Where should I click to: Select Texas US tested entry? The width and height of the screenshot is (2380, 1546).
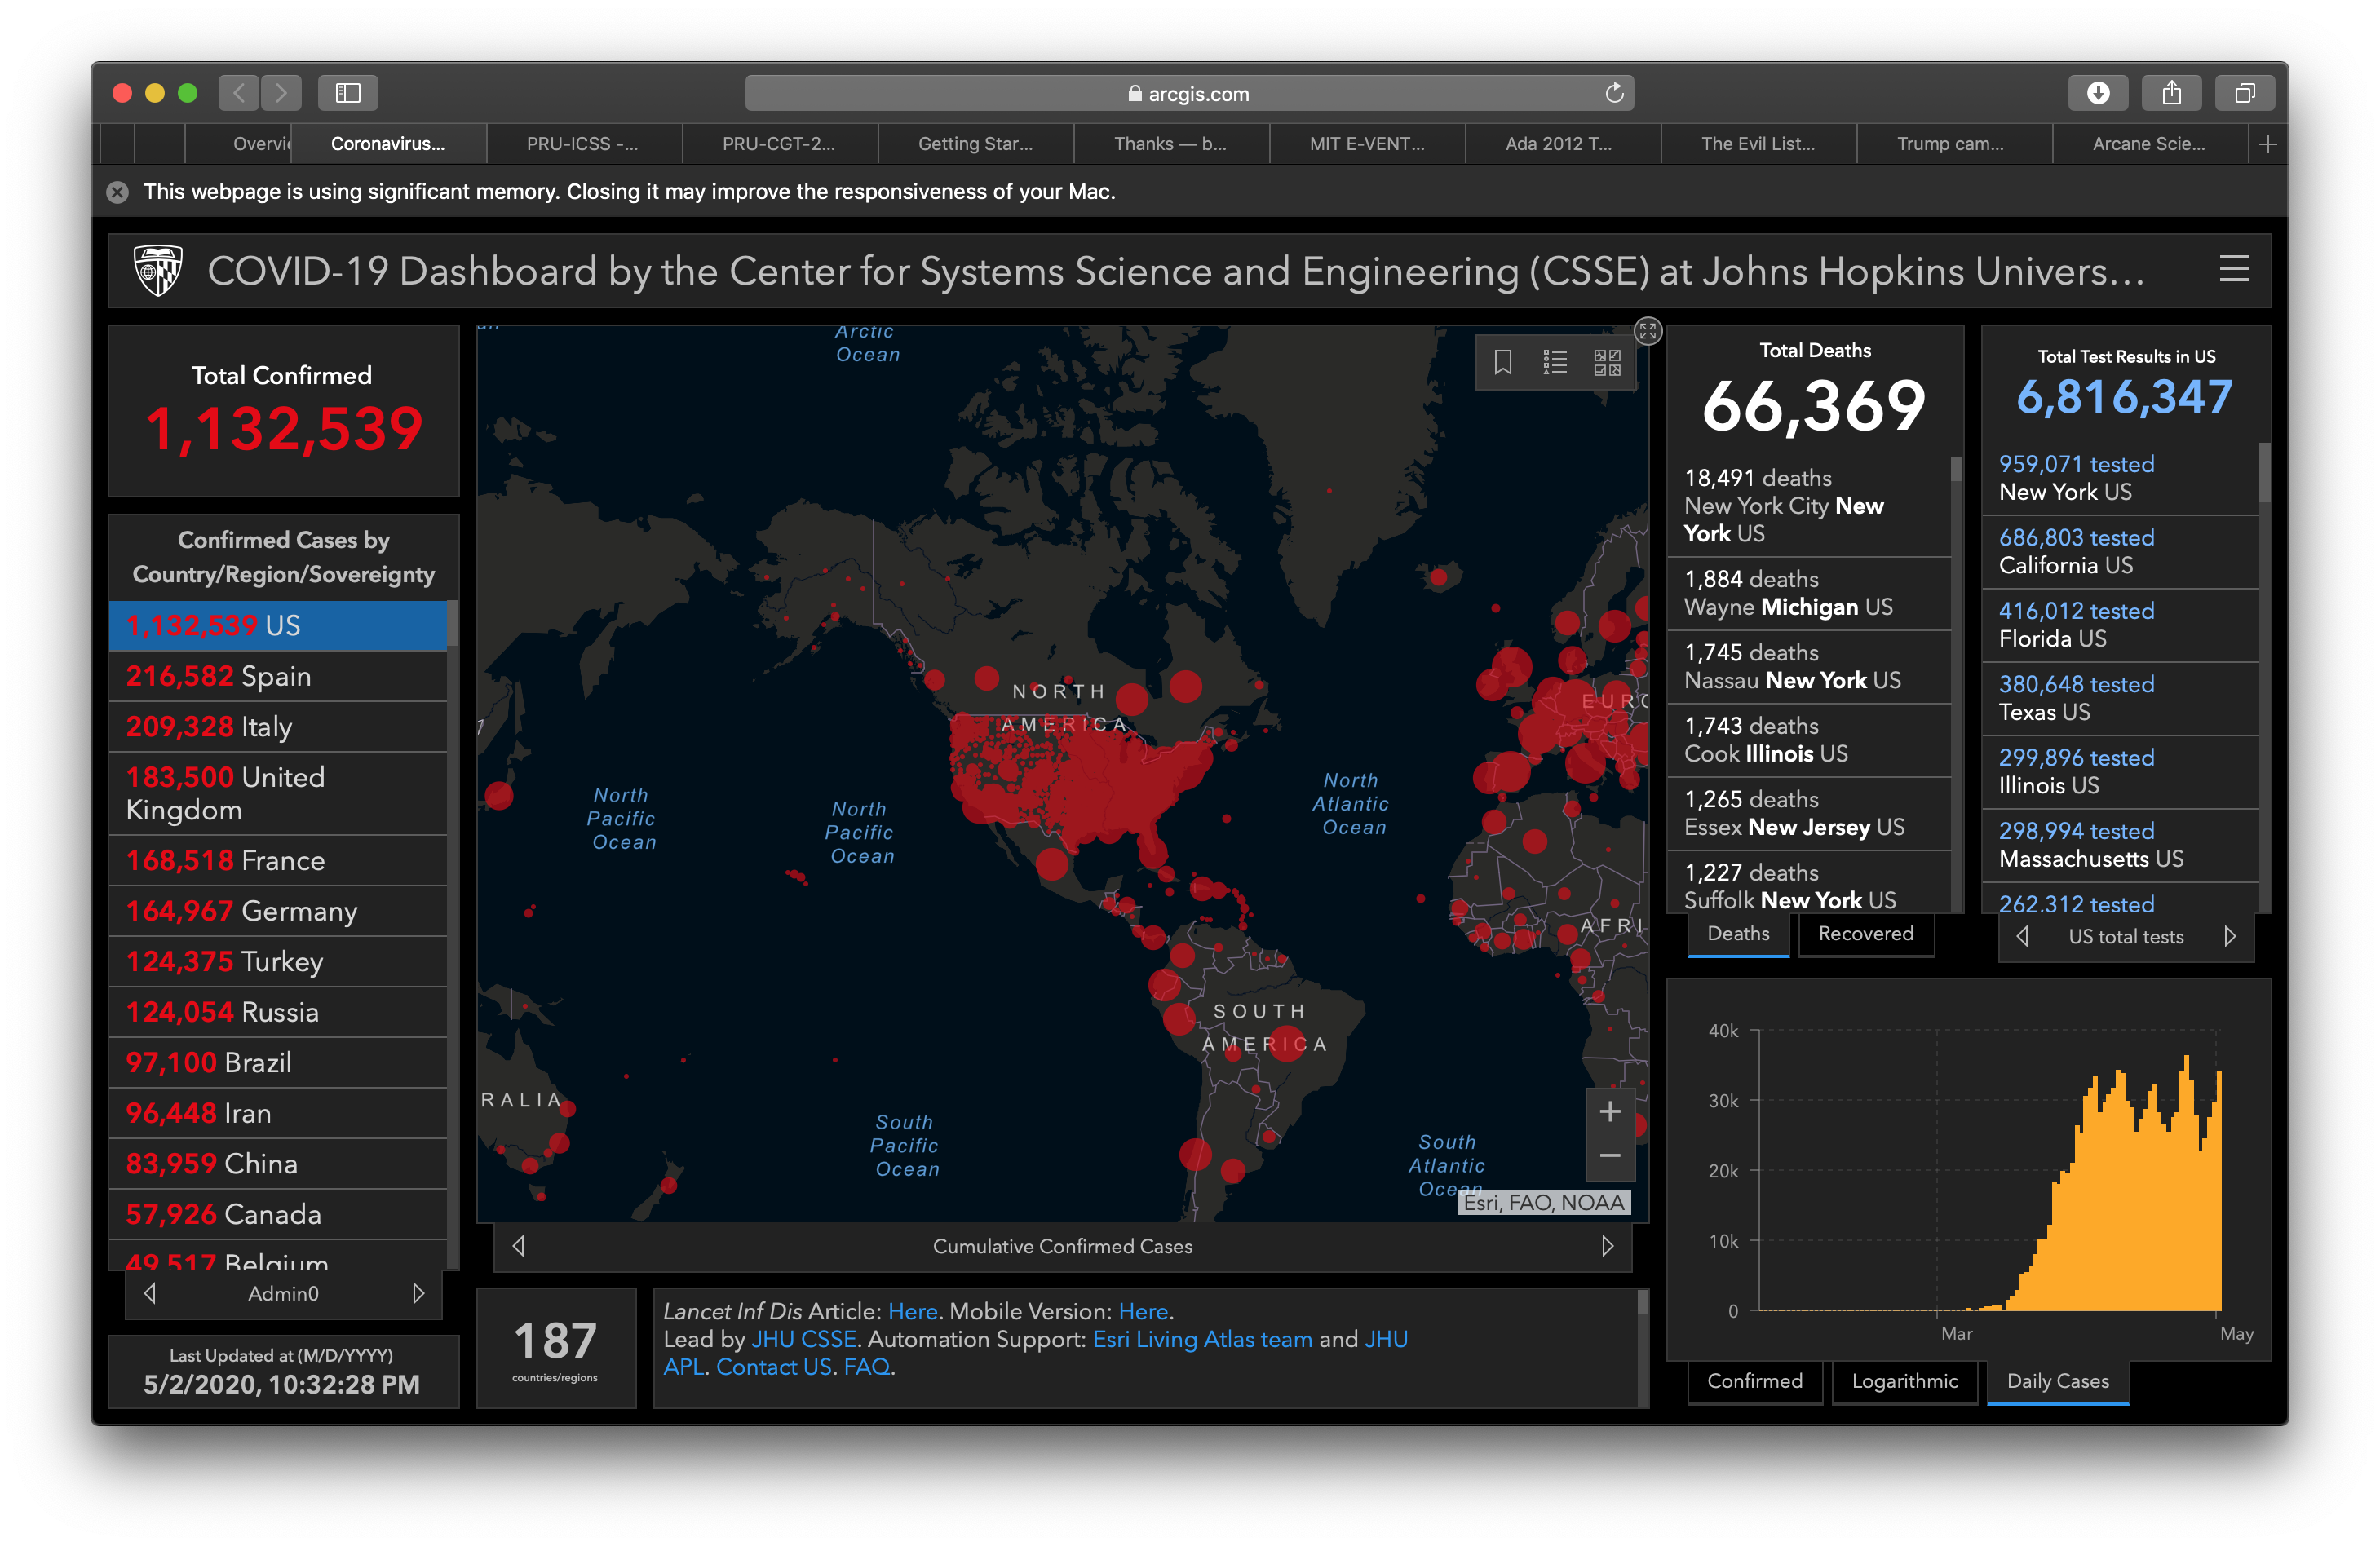(2120, 698)
